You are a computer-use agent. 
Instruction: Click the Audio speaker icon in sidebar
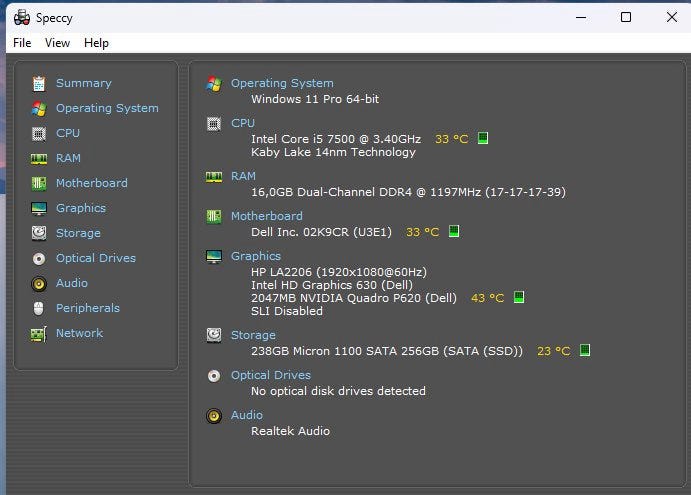click(x=39, y=284)
